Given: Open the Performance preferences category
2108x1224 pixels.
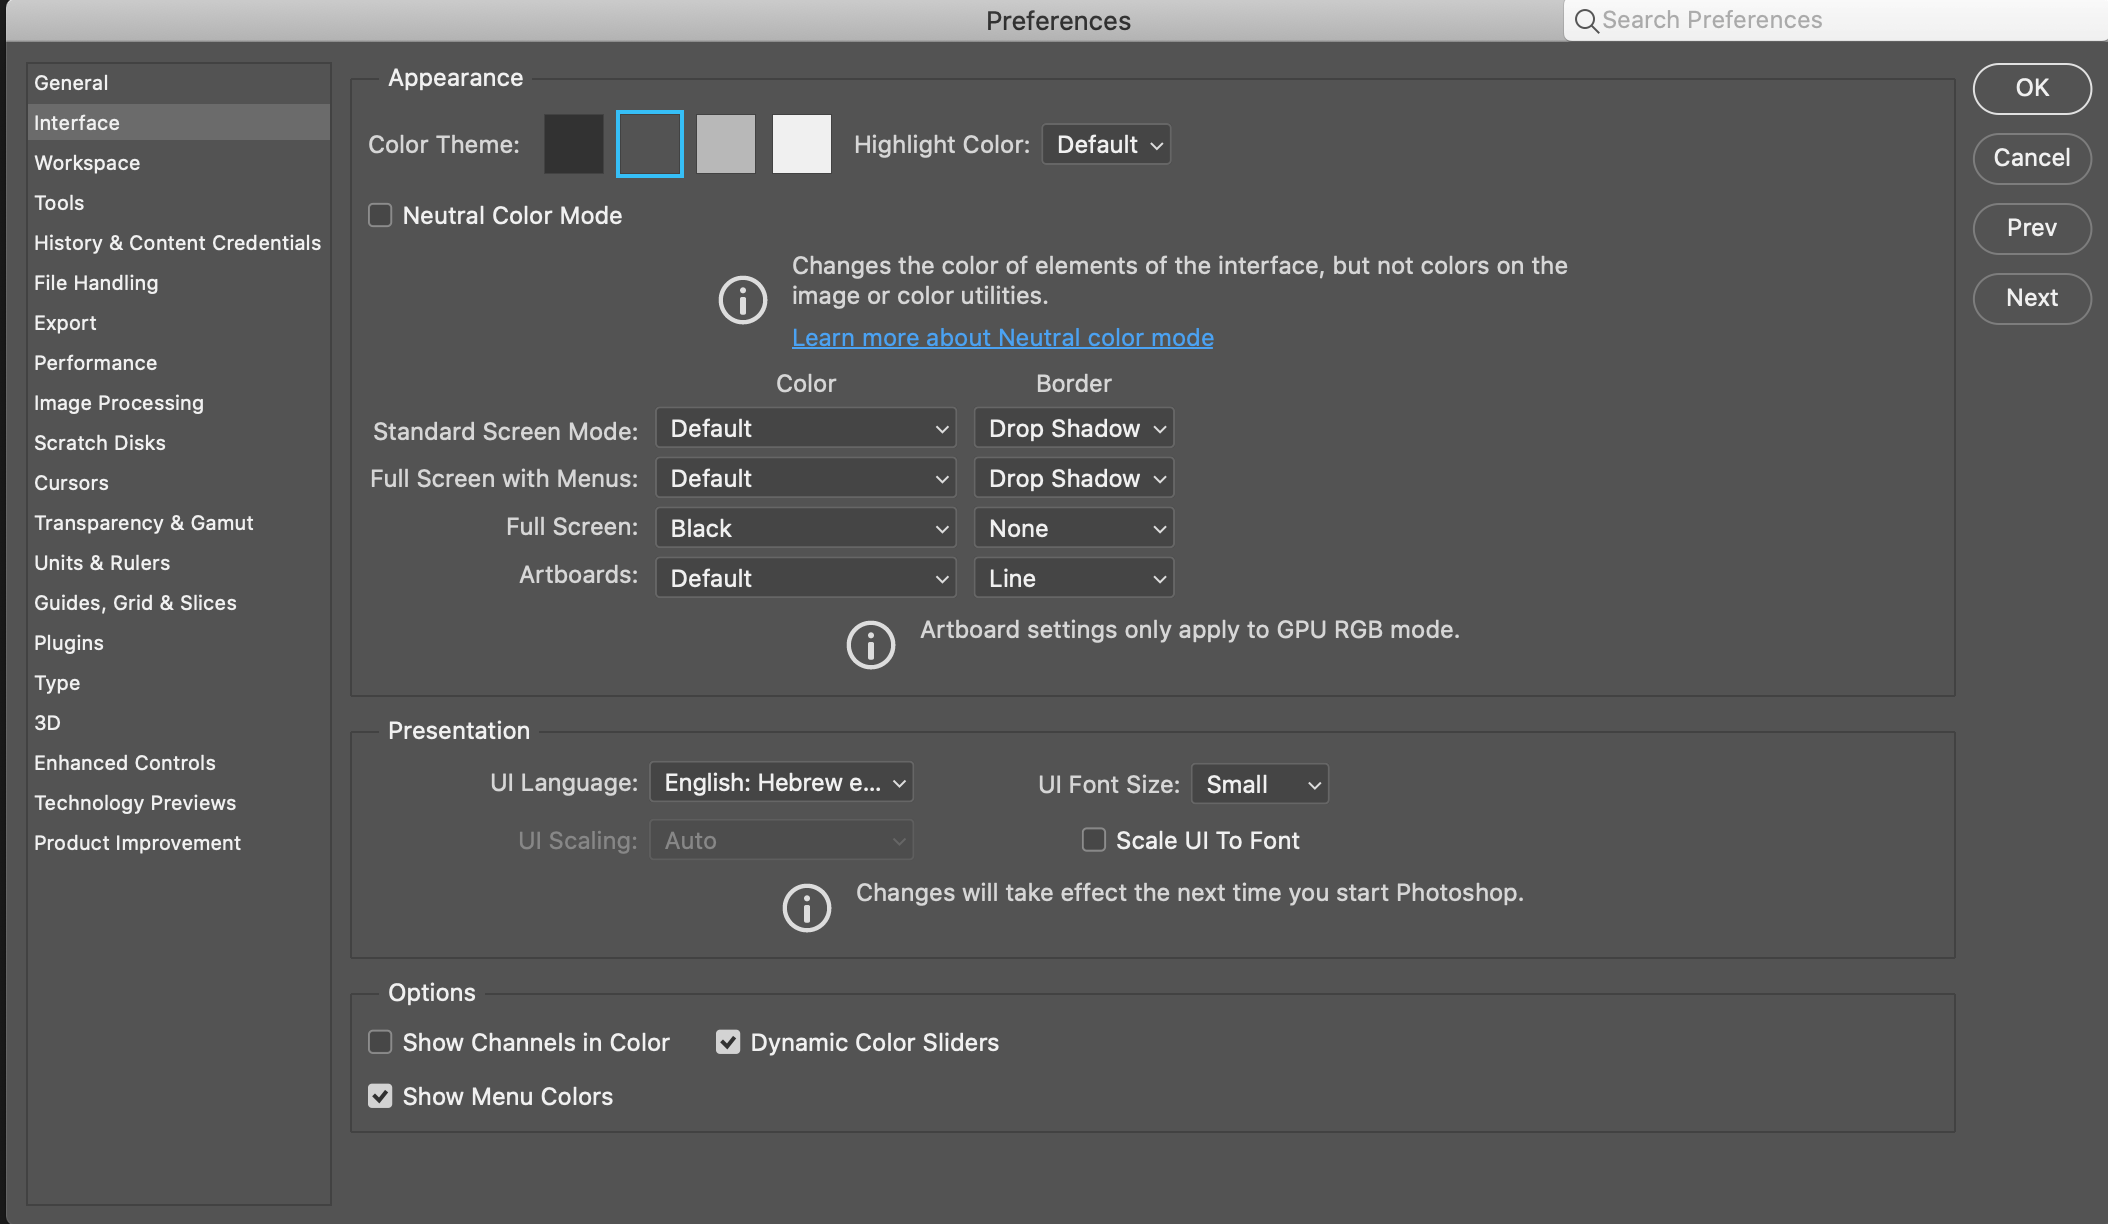Looking at the screenshot, I should click(x=95, y=363).
